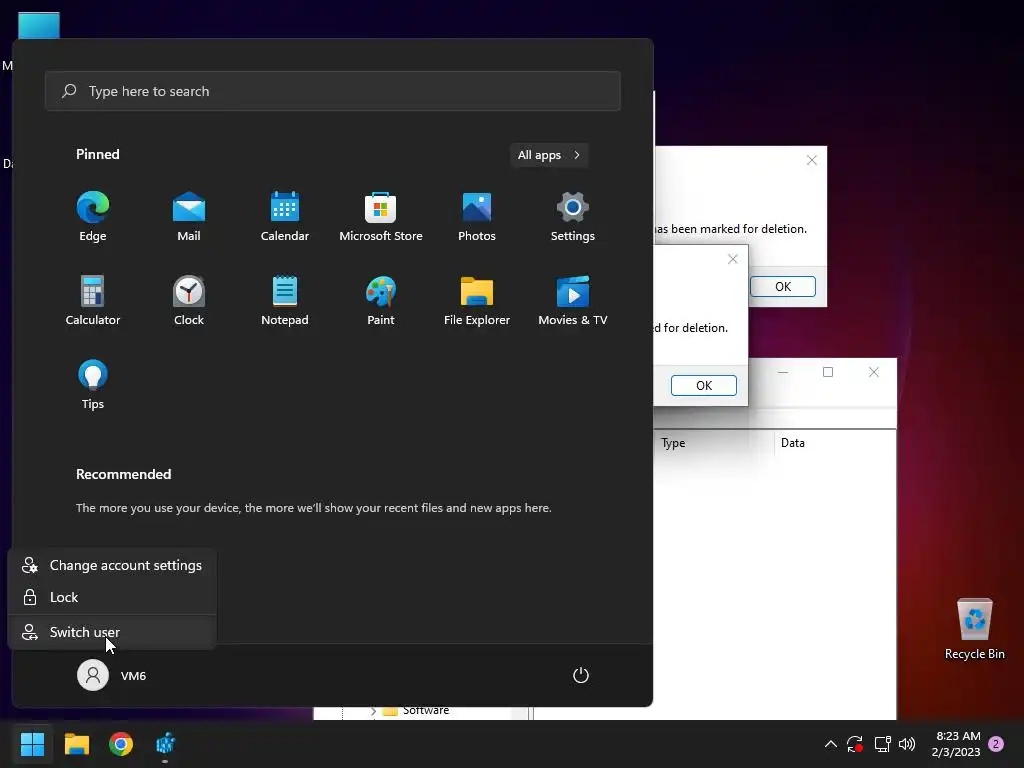
Task: Open Settings from the pinned apps
Action: point(573,217)
